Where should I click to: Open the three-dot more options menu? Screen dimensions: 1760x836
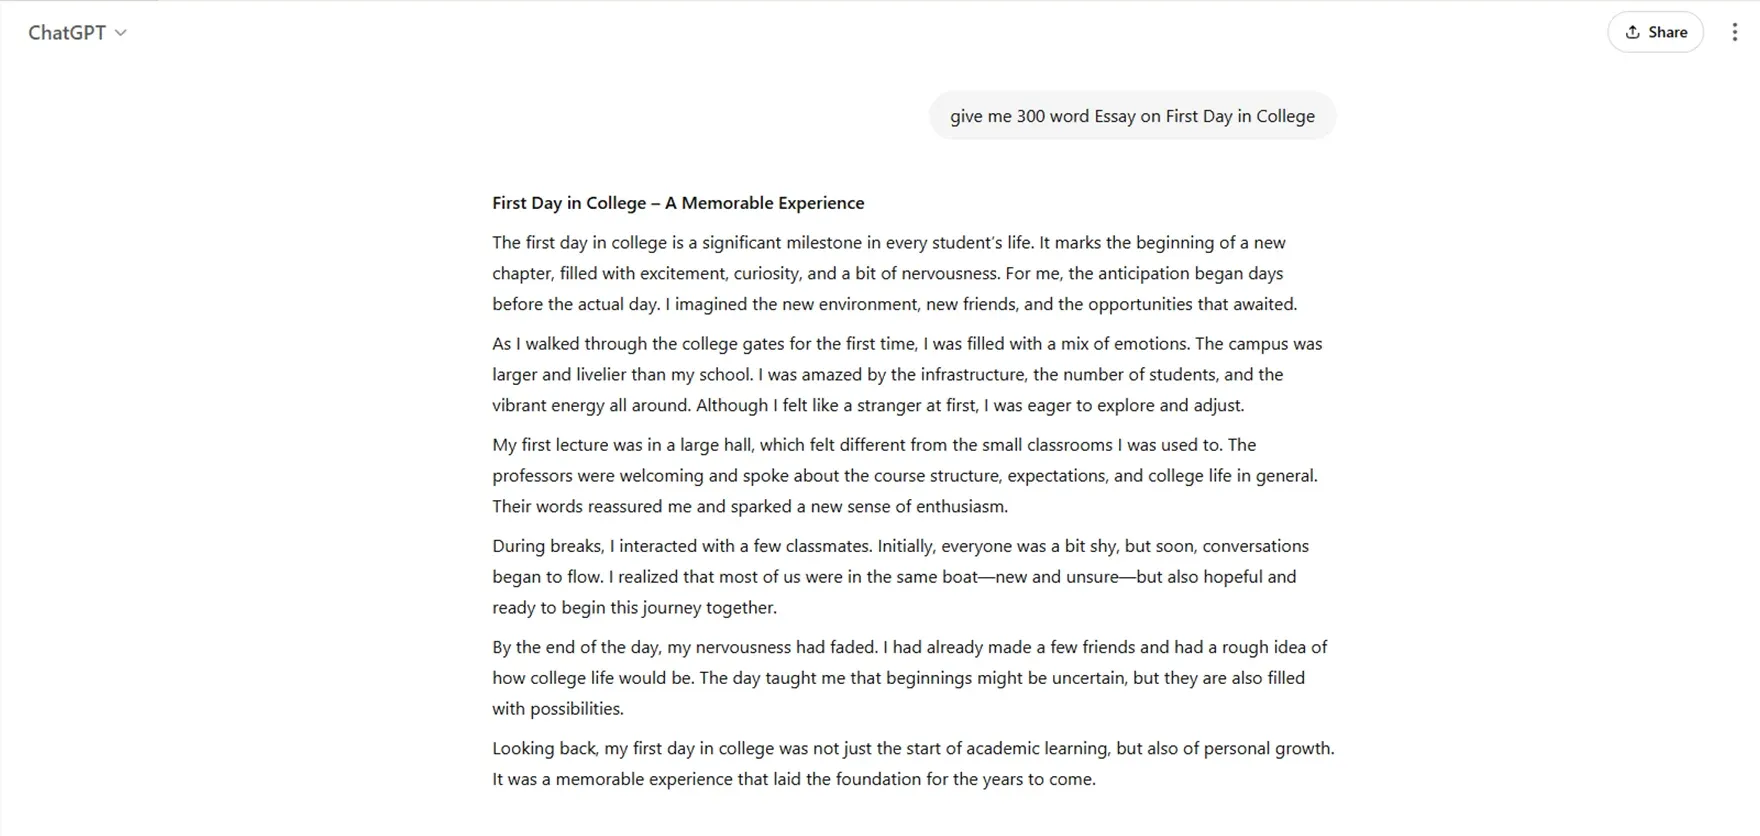coord(1734,32)
